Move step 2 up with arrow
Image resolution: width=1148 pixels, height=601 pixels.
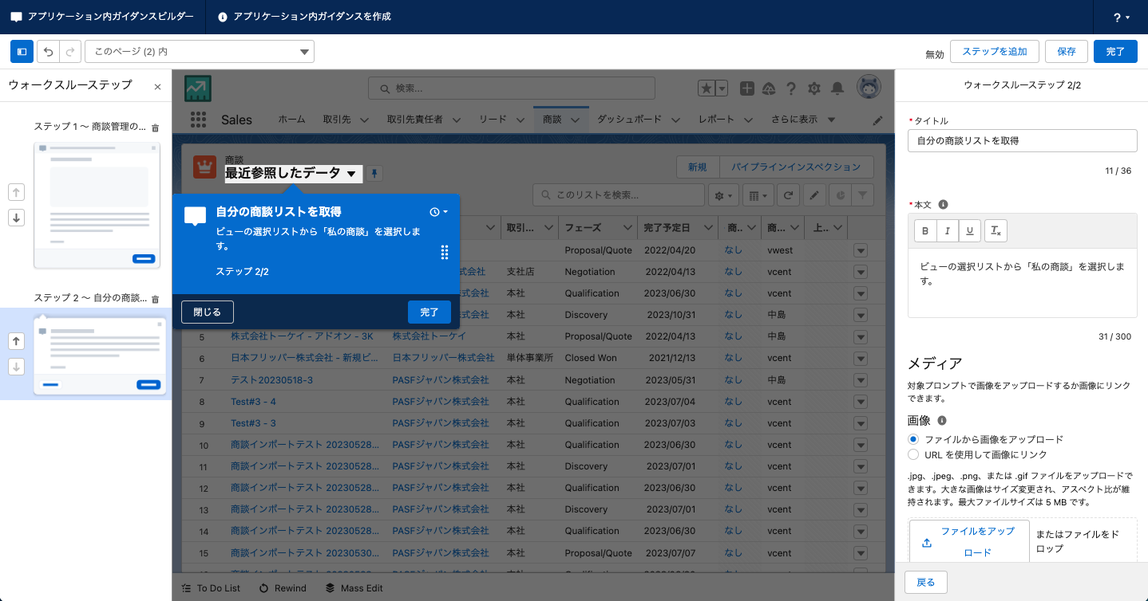16,341
